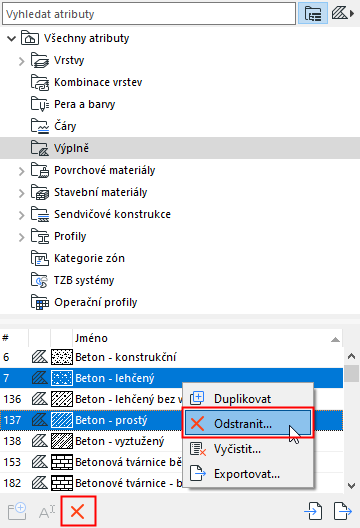360x528 pixels.
Task: Click list scrollbar down arrow
Action: click(x=352, y=486)
